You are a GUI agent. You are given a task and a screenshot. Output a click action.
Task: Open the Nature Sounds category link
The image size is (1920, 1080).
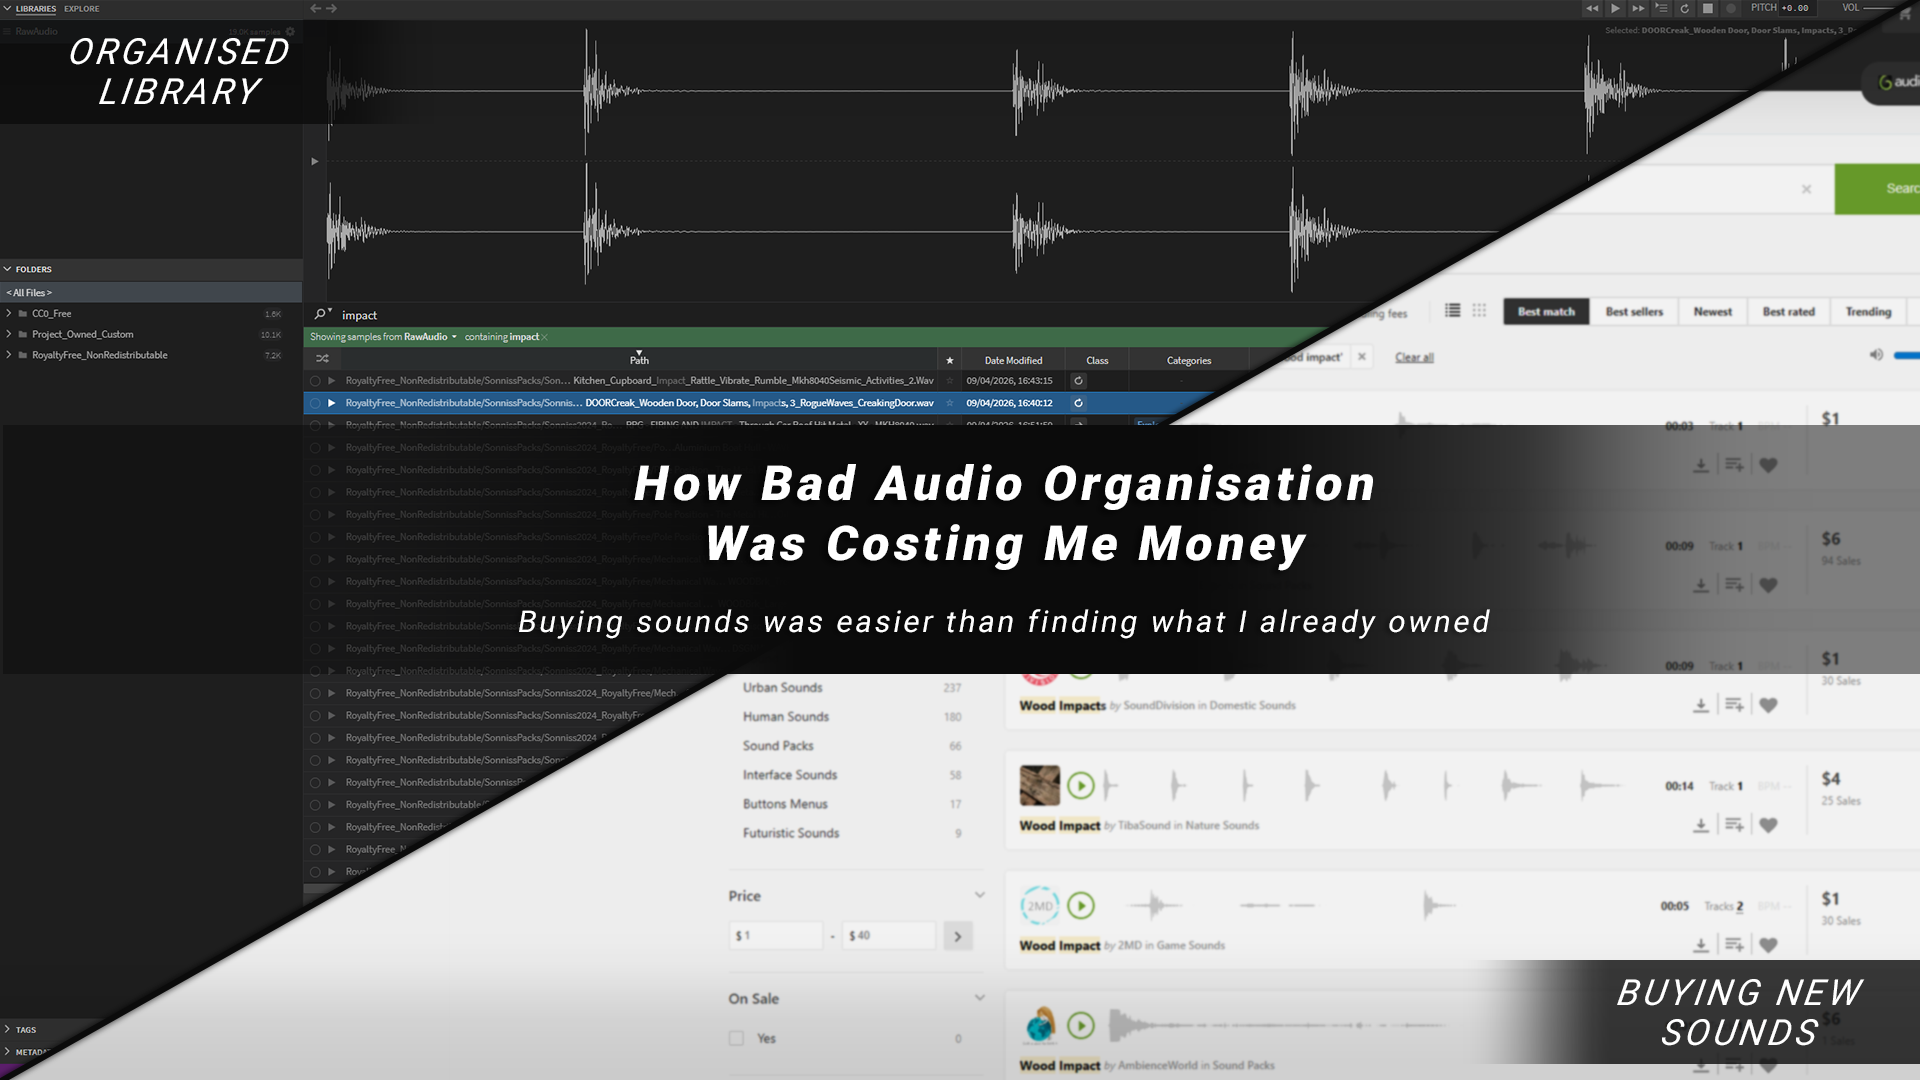click(x=1222, y=826)
